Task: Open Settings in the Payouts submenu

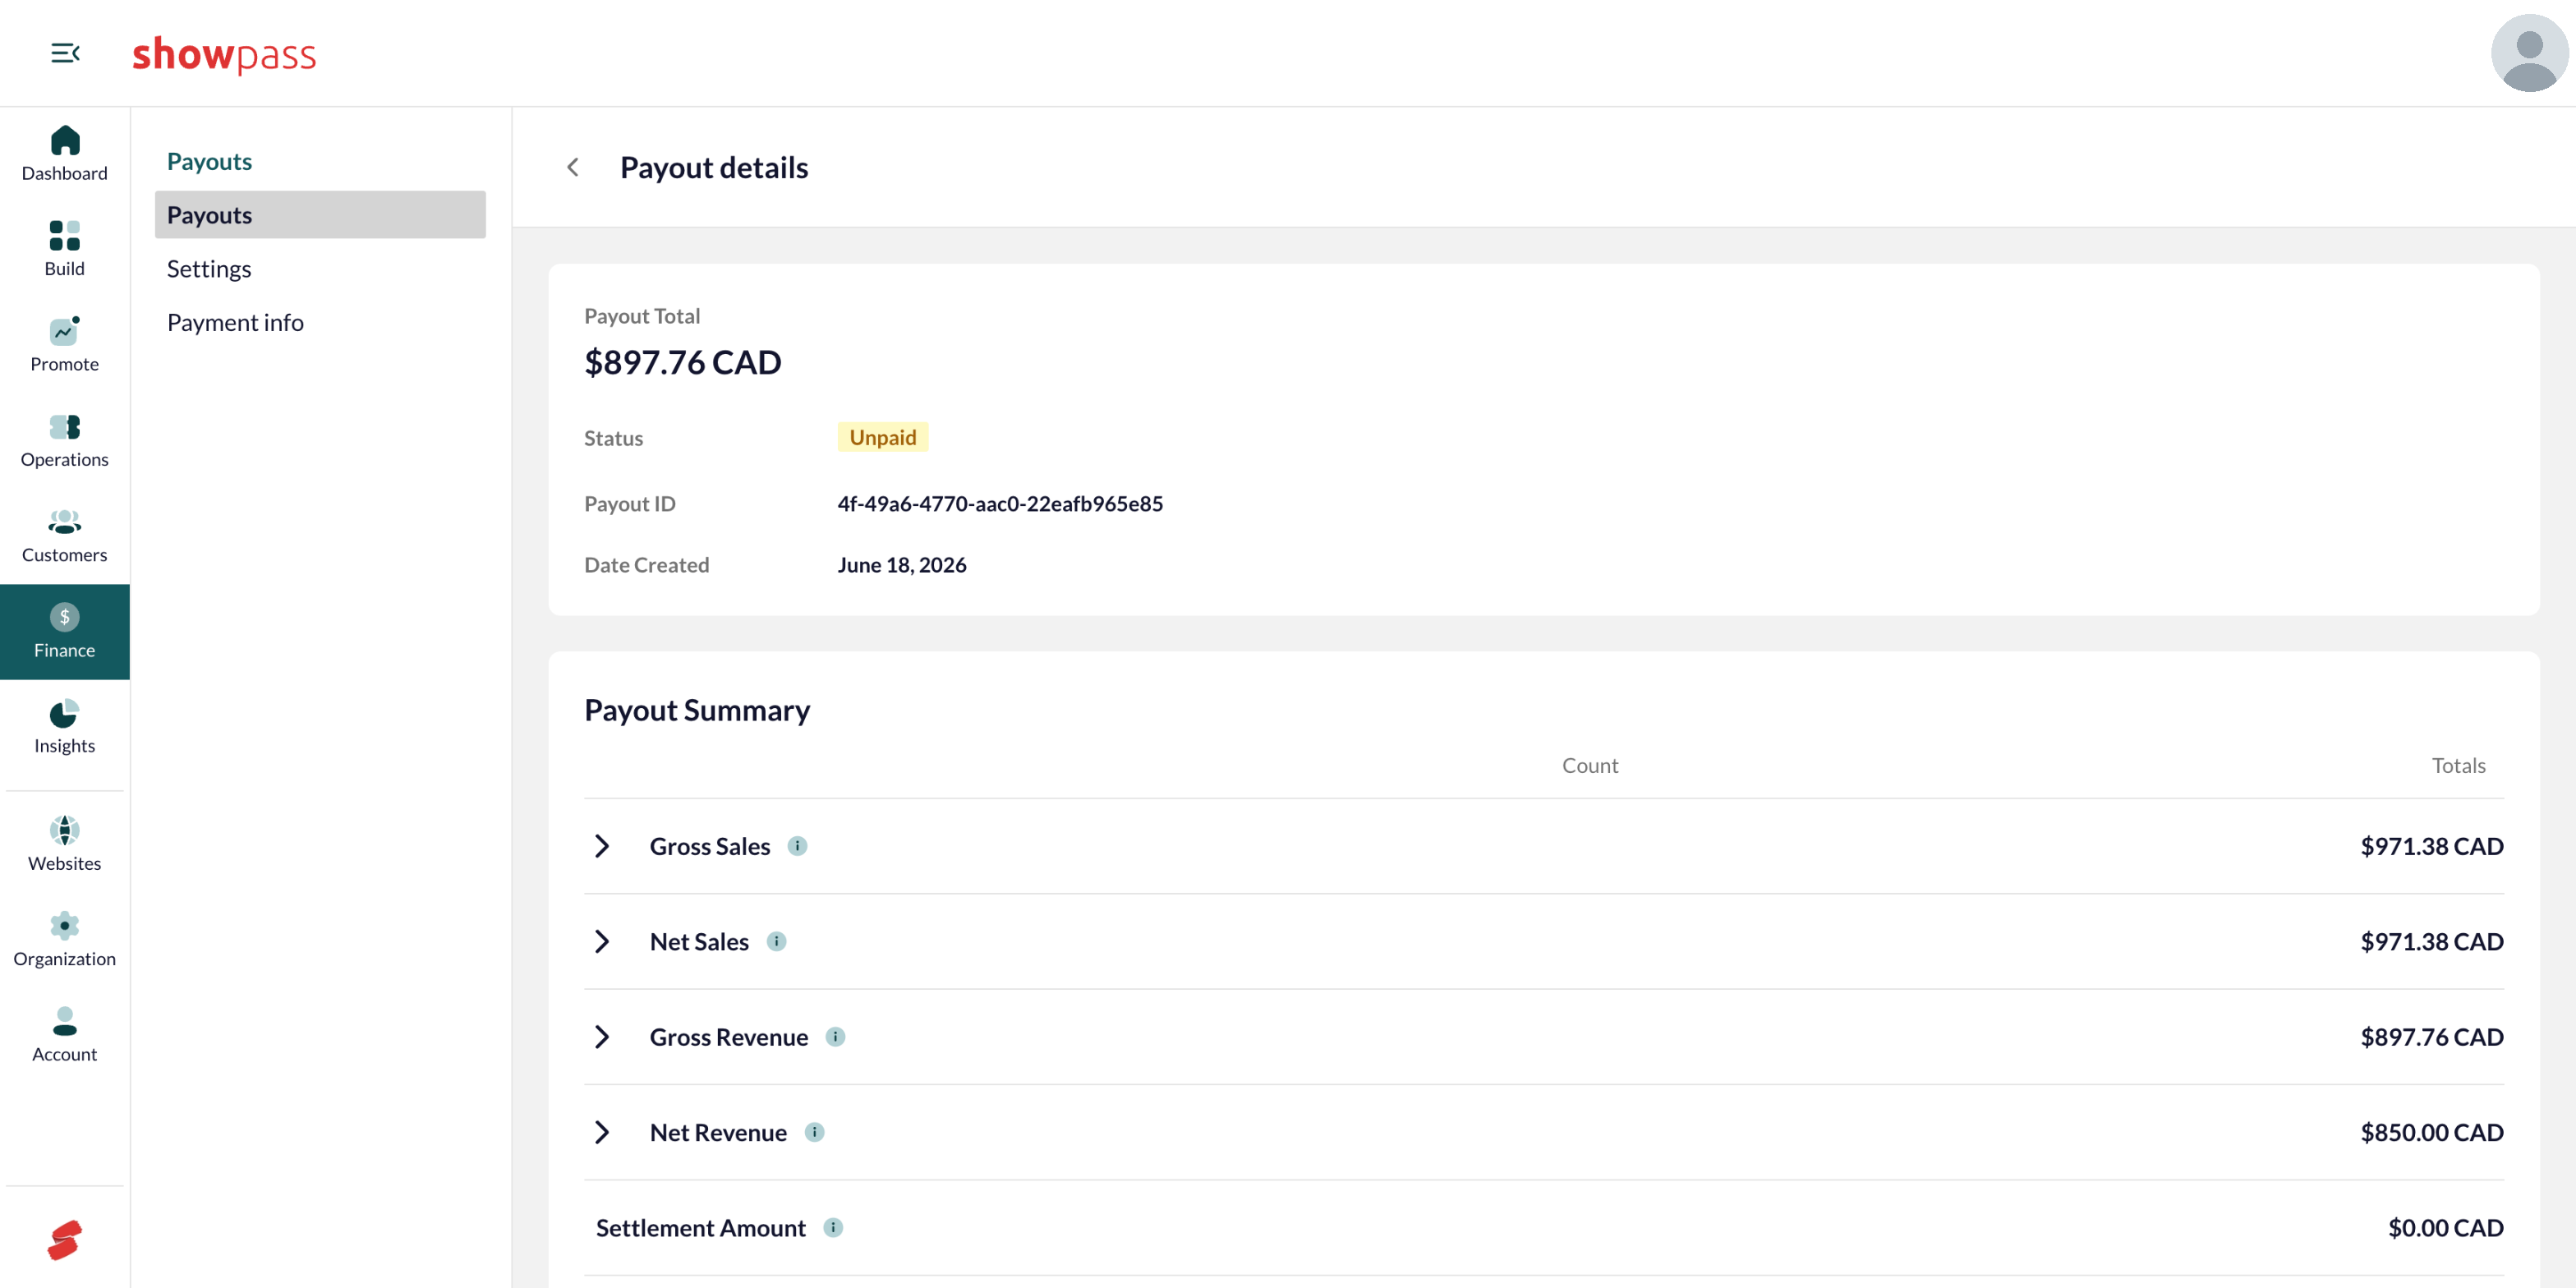Action: pyautogui.click(x=209, y=269)
